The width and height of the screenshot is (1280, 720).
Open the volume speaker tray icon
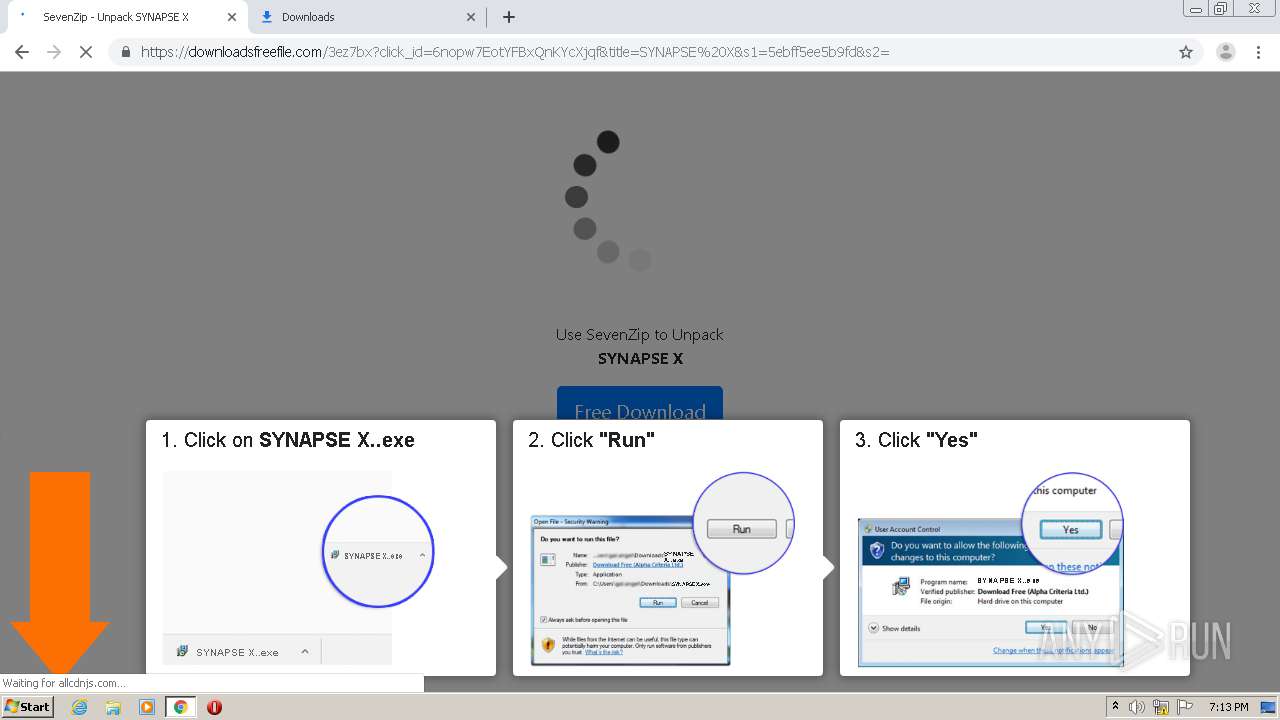pos(1137,707)
